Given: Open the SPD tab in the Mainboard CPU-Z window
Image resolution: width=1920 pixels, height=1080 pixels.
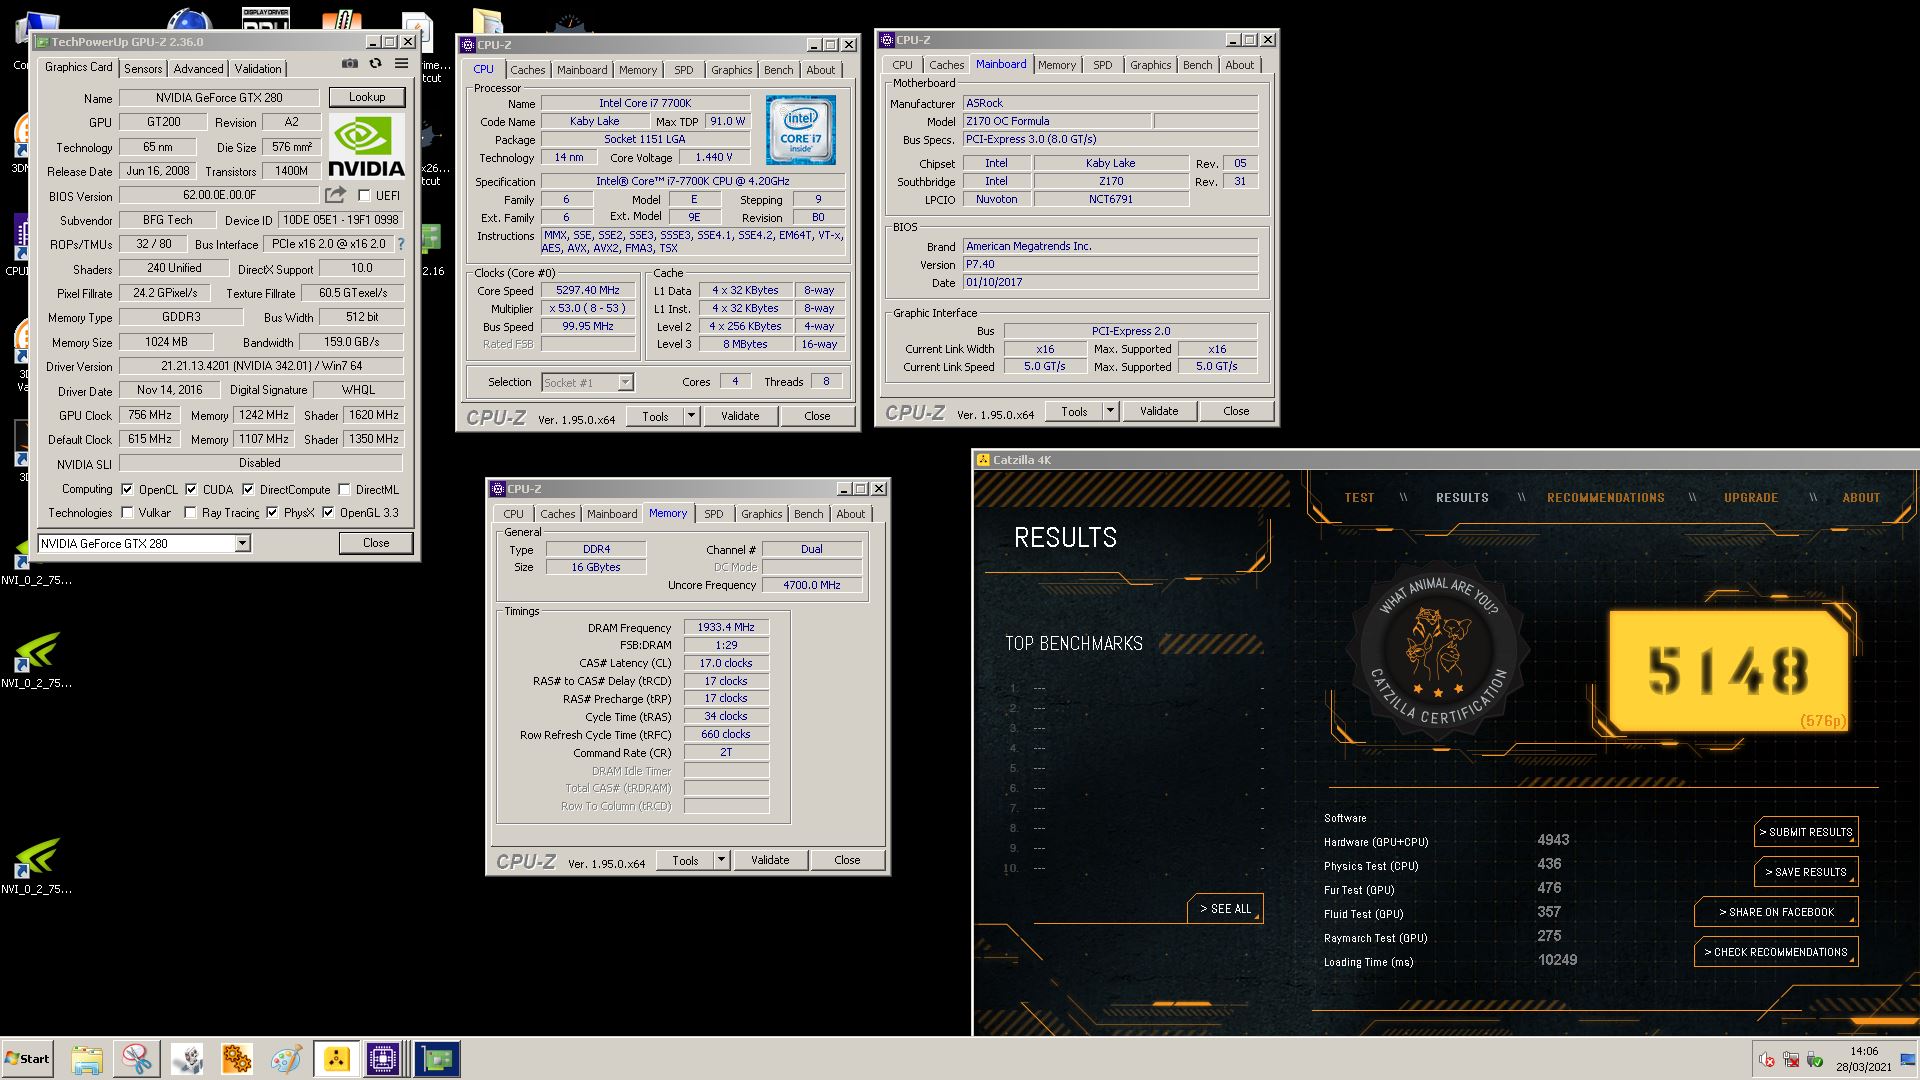Looking at the screenshot, I should (1102, 65).
